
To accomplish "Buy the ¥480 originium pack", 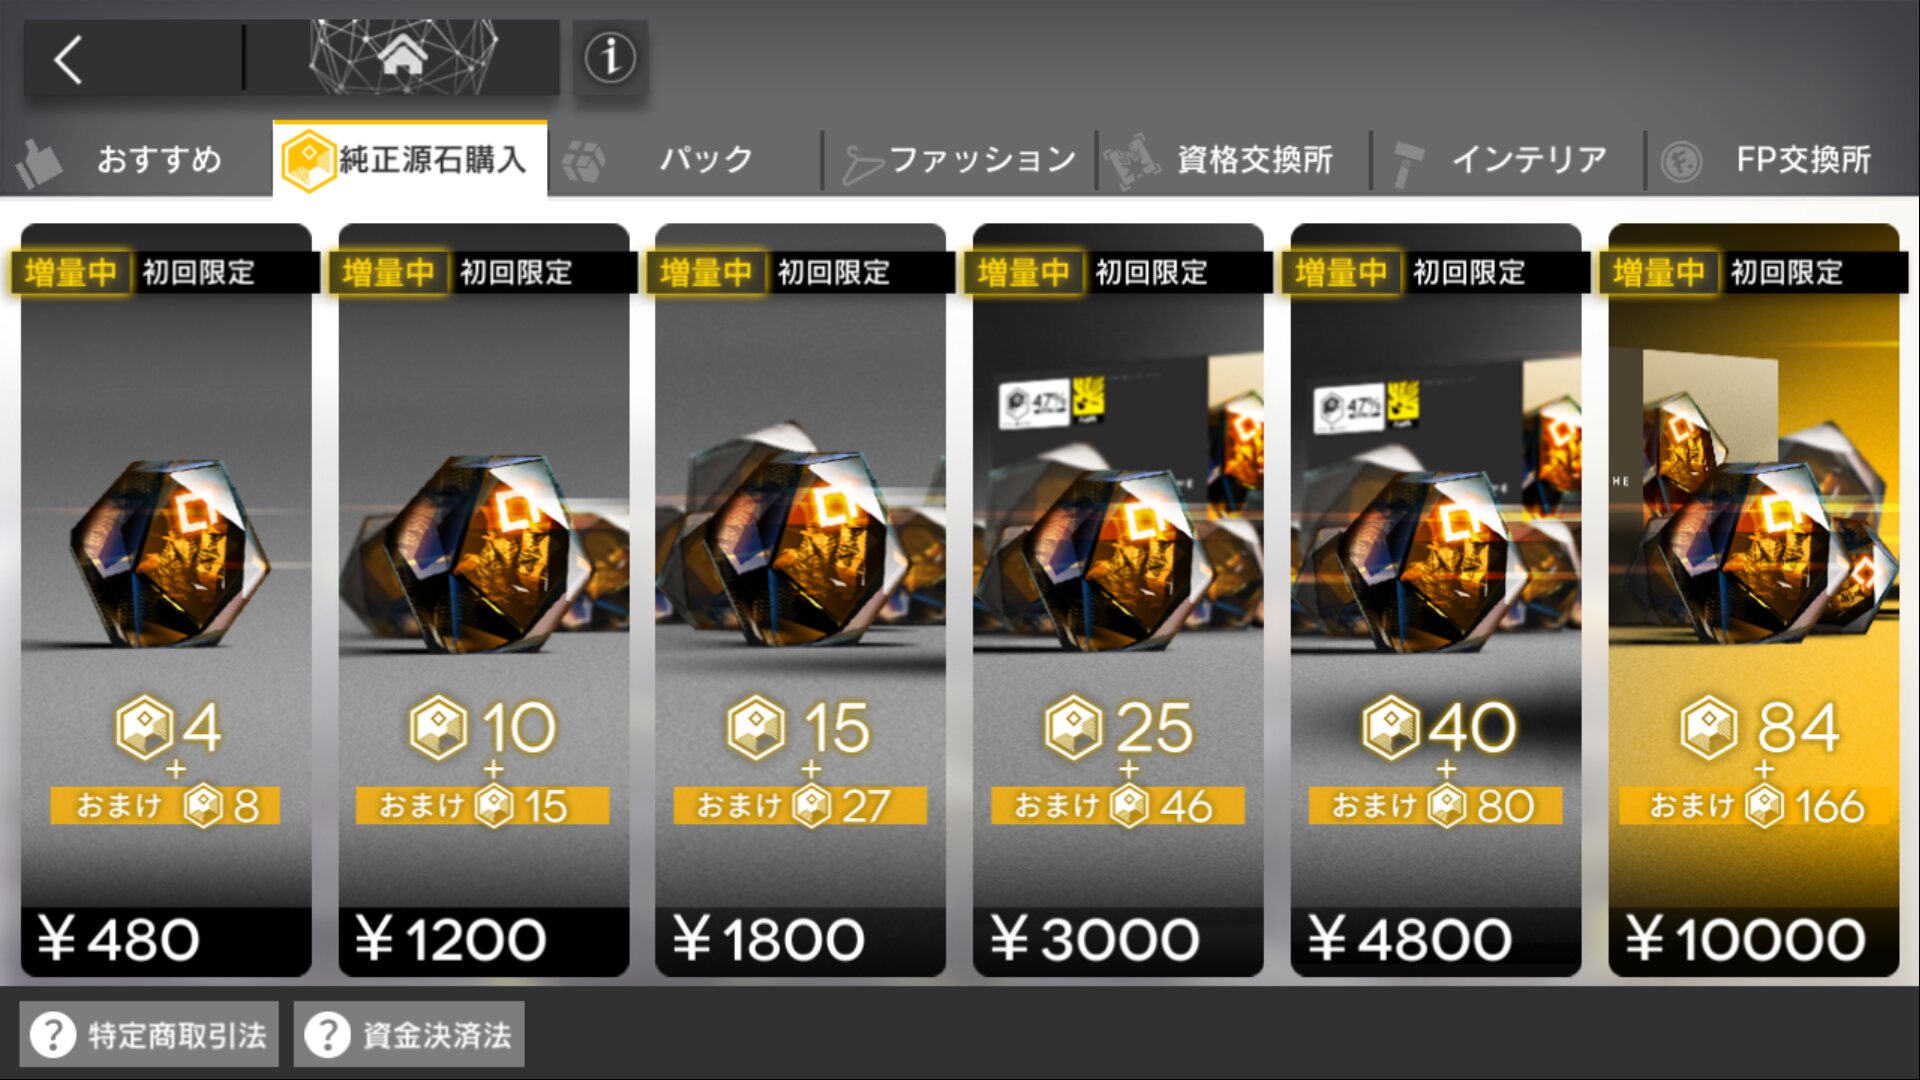I will [166, 600].
